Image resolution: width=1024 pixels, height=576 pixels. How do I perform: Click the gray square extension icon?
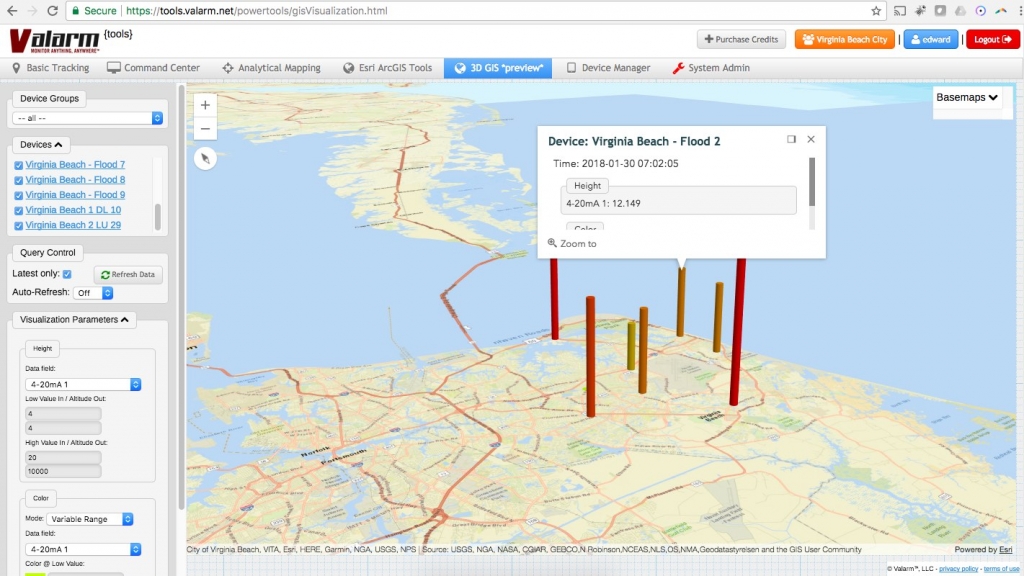[940, 11]
